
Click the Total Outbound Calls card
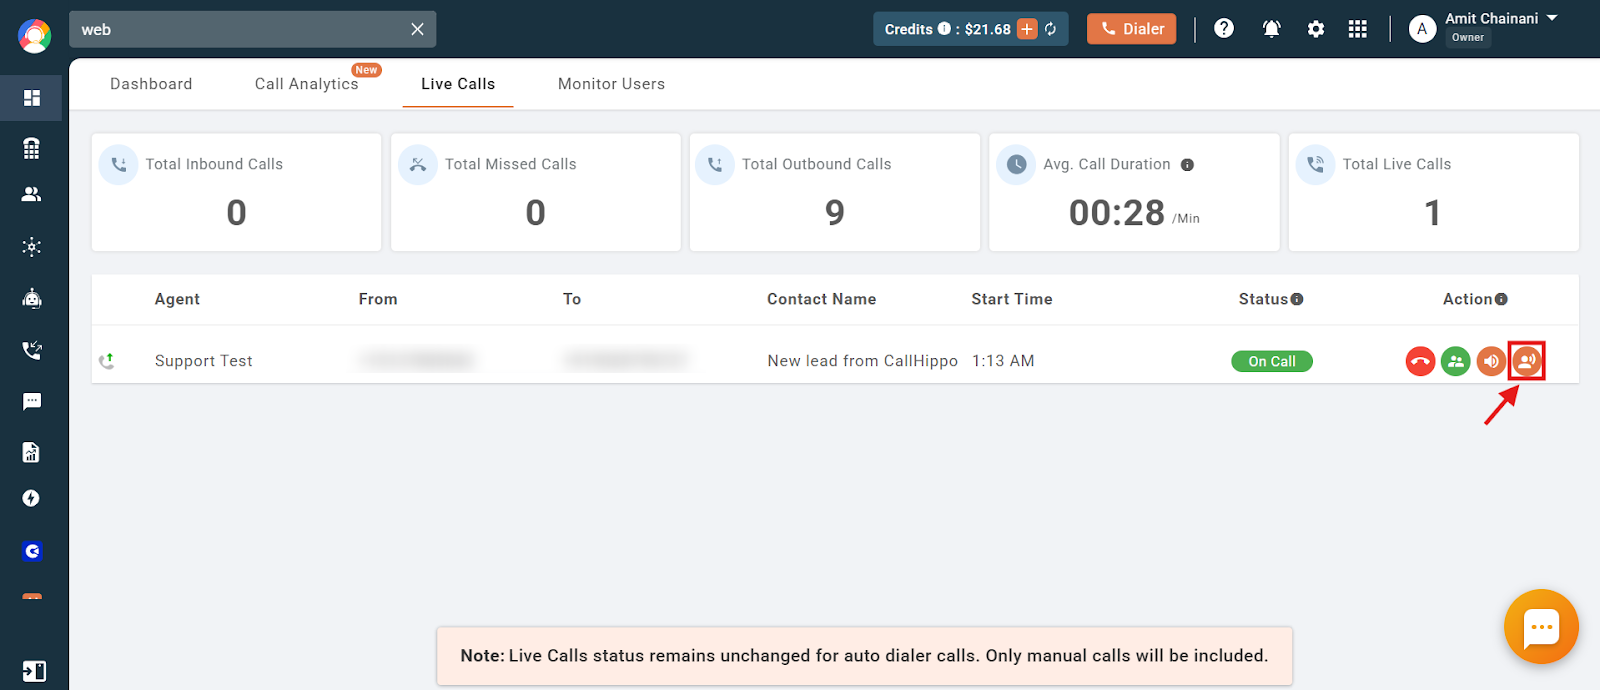click(834, 192)
